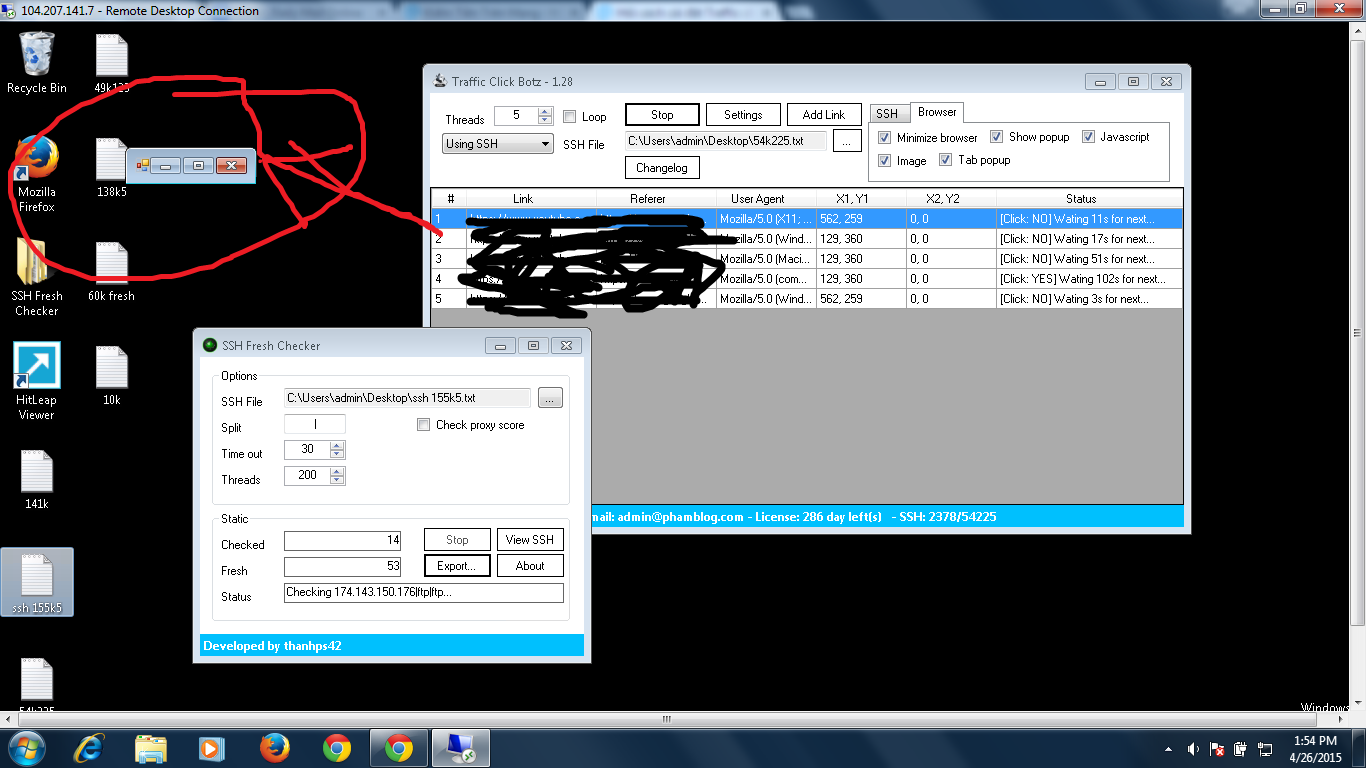This screenshot has width=1366, height=768.
Task: Browse for SSH file in SSH Fresh Checker
Action: (x=551, y=398)
